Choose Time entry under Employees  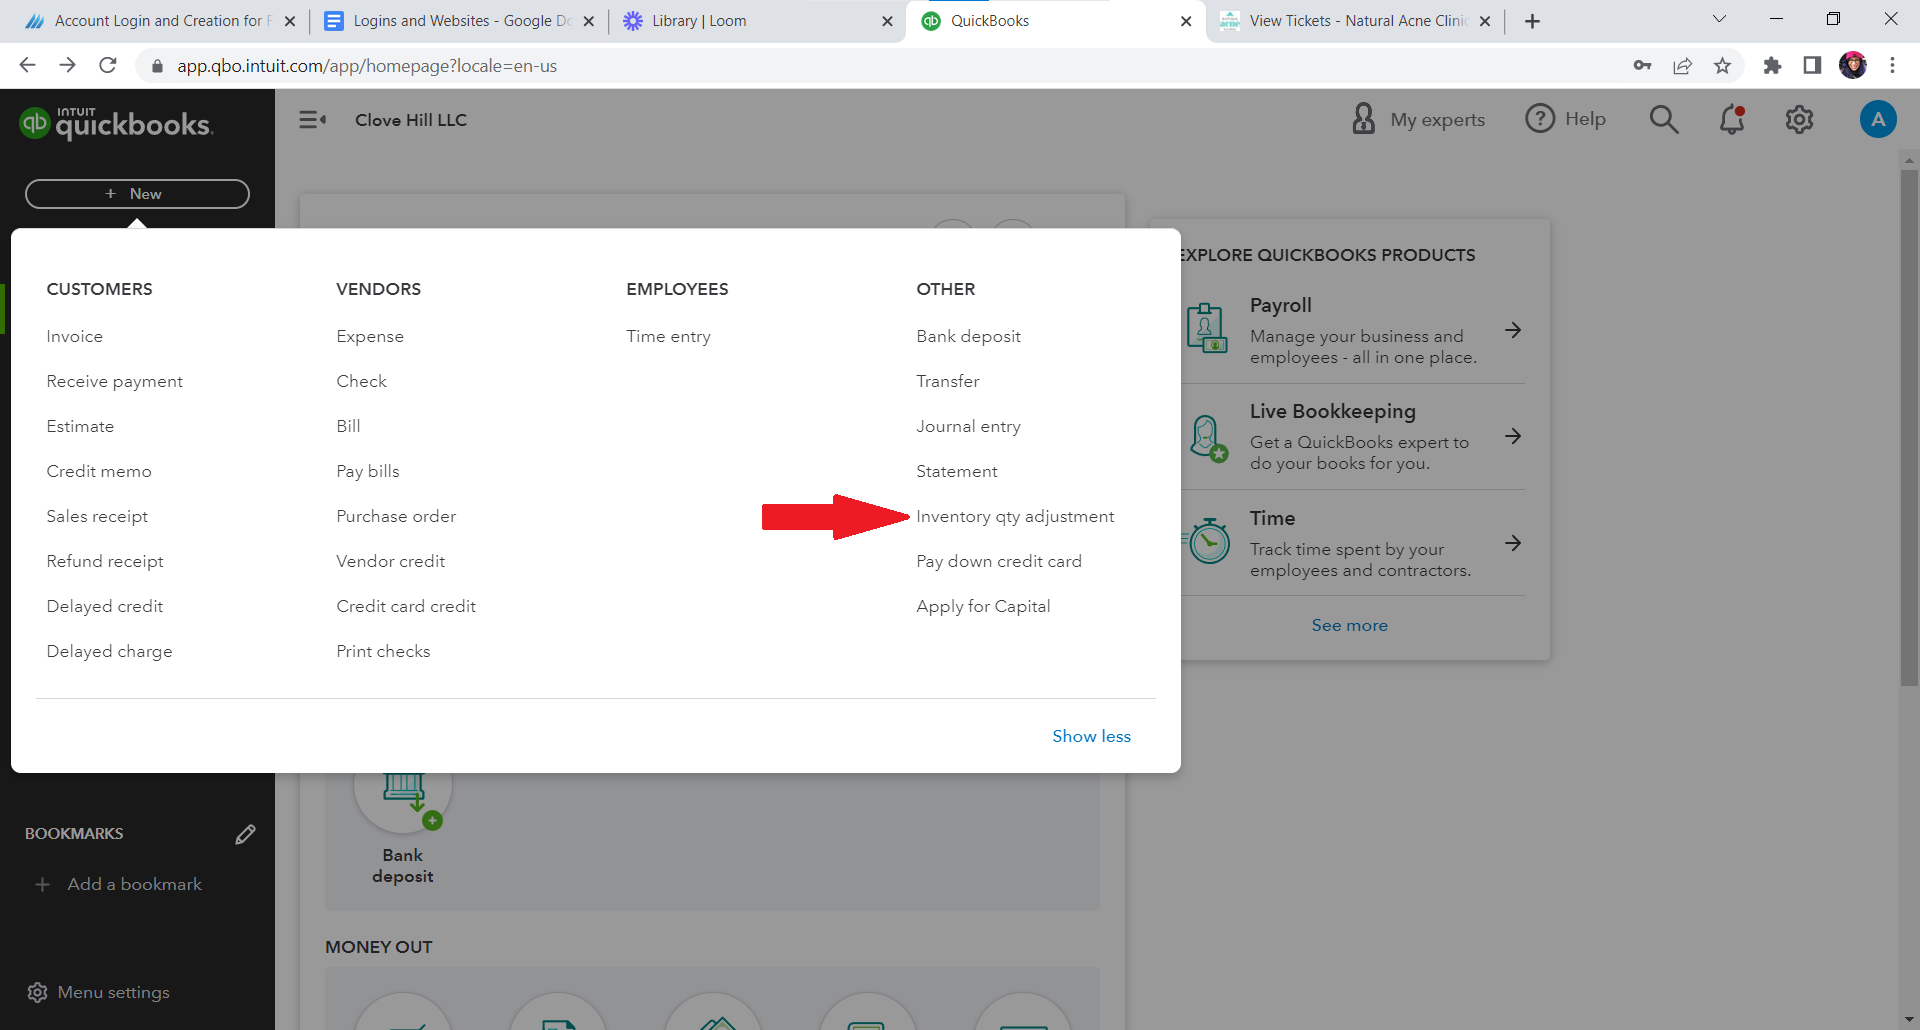[x=668, y=336]
